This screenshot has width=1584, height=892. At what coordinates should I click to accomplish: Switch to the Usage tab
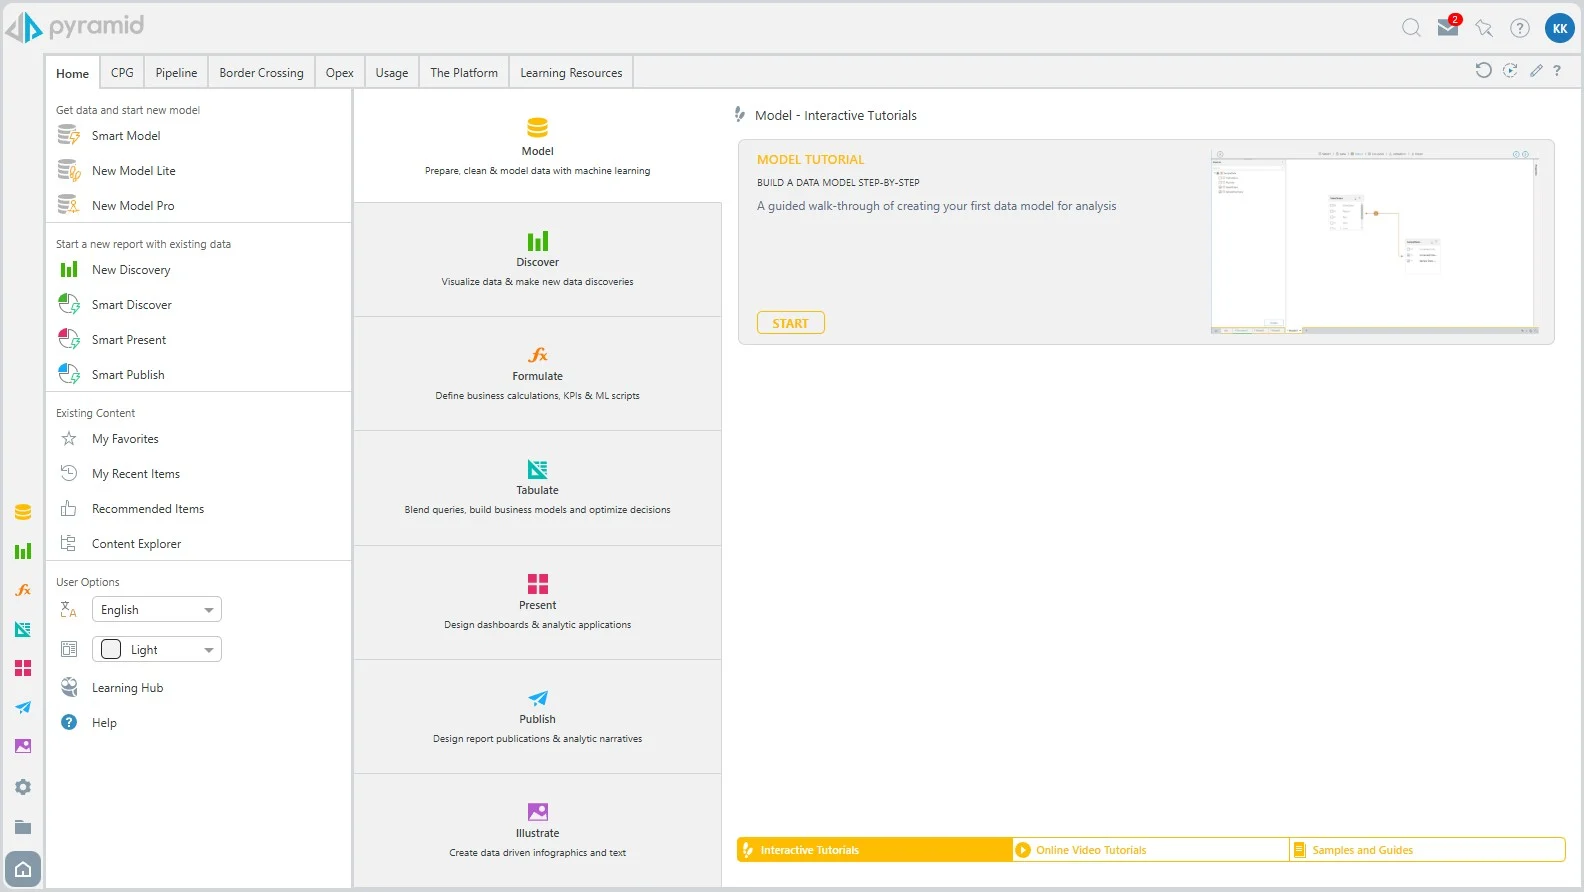(x=392, y=72)
